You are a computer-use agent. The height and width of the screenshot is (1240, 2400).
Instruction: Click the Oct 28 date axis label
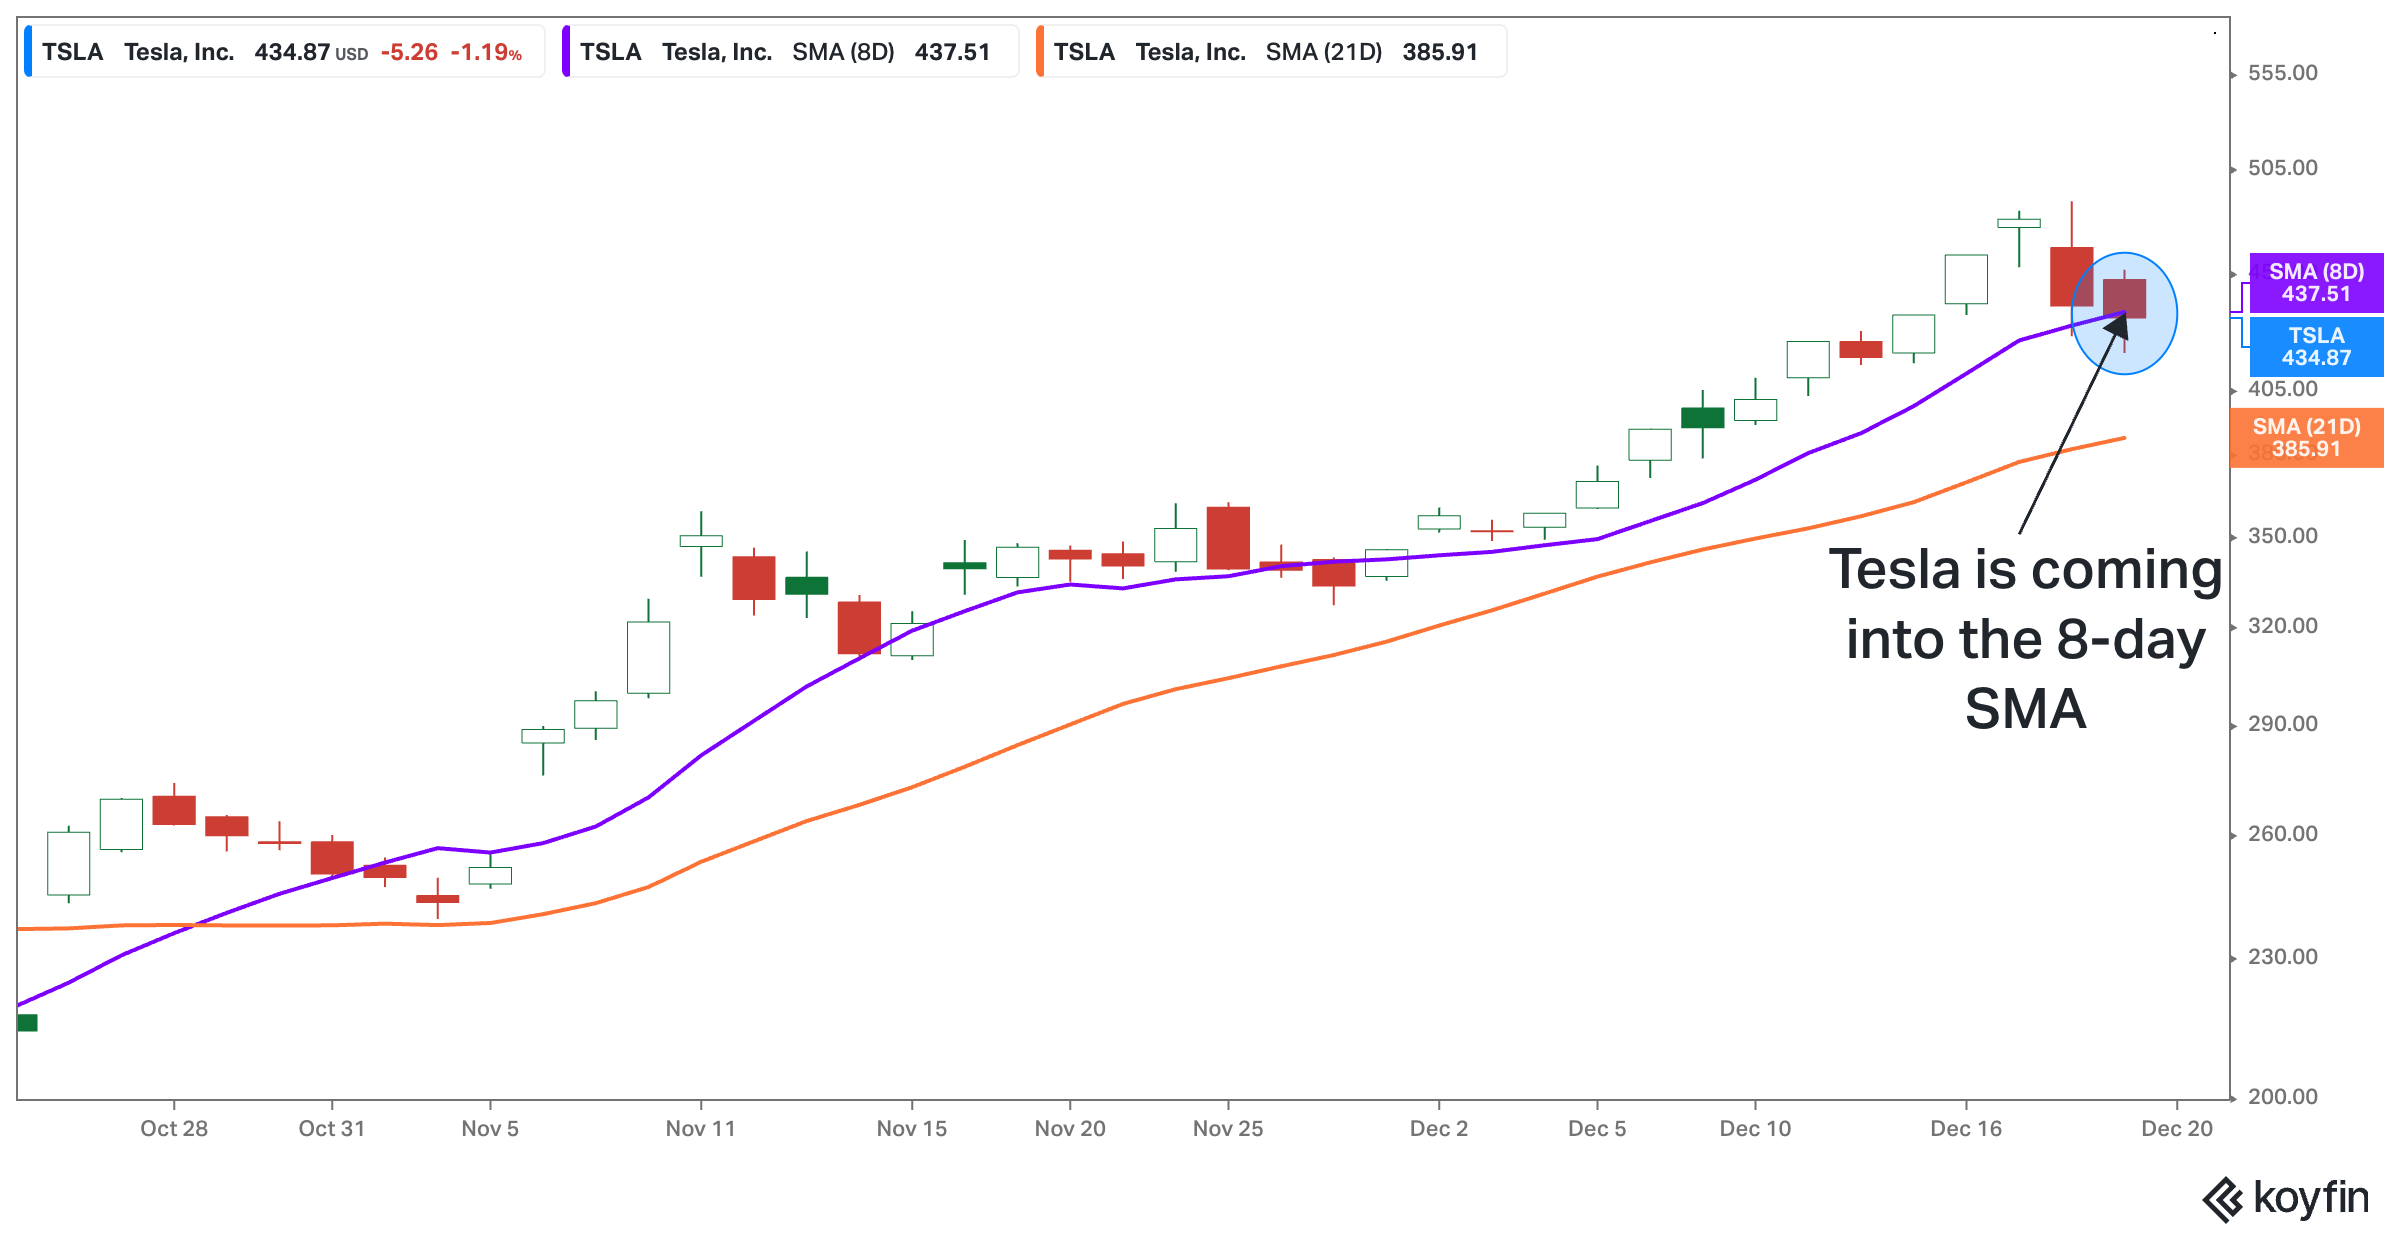click(x=174, y=1129)
